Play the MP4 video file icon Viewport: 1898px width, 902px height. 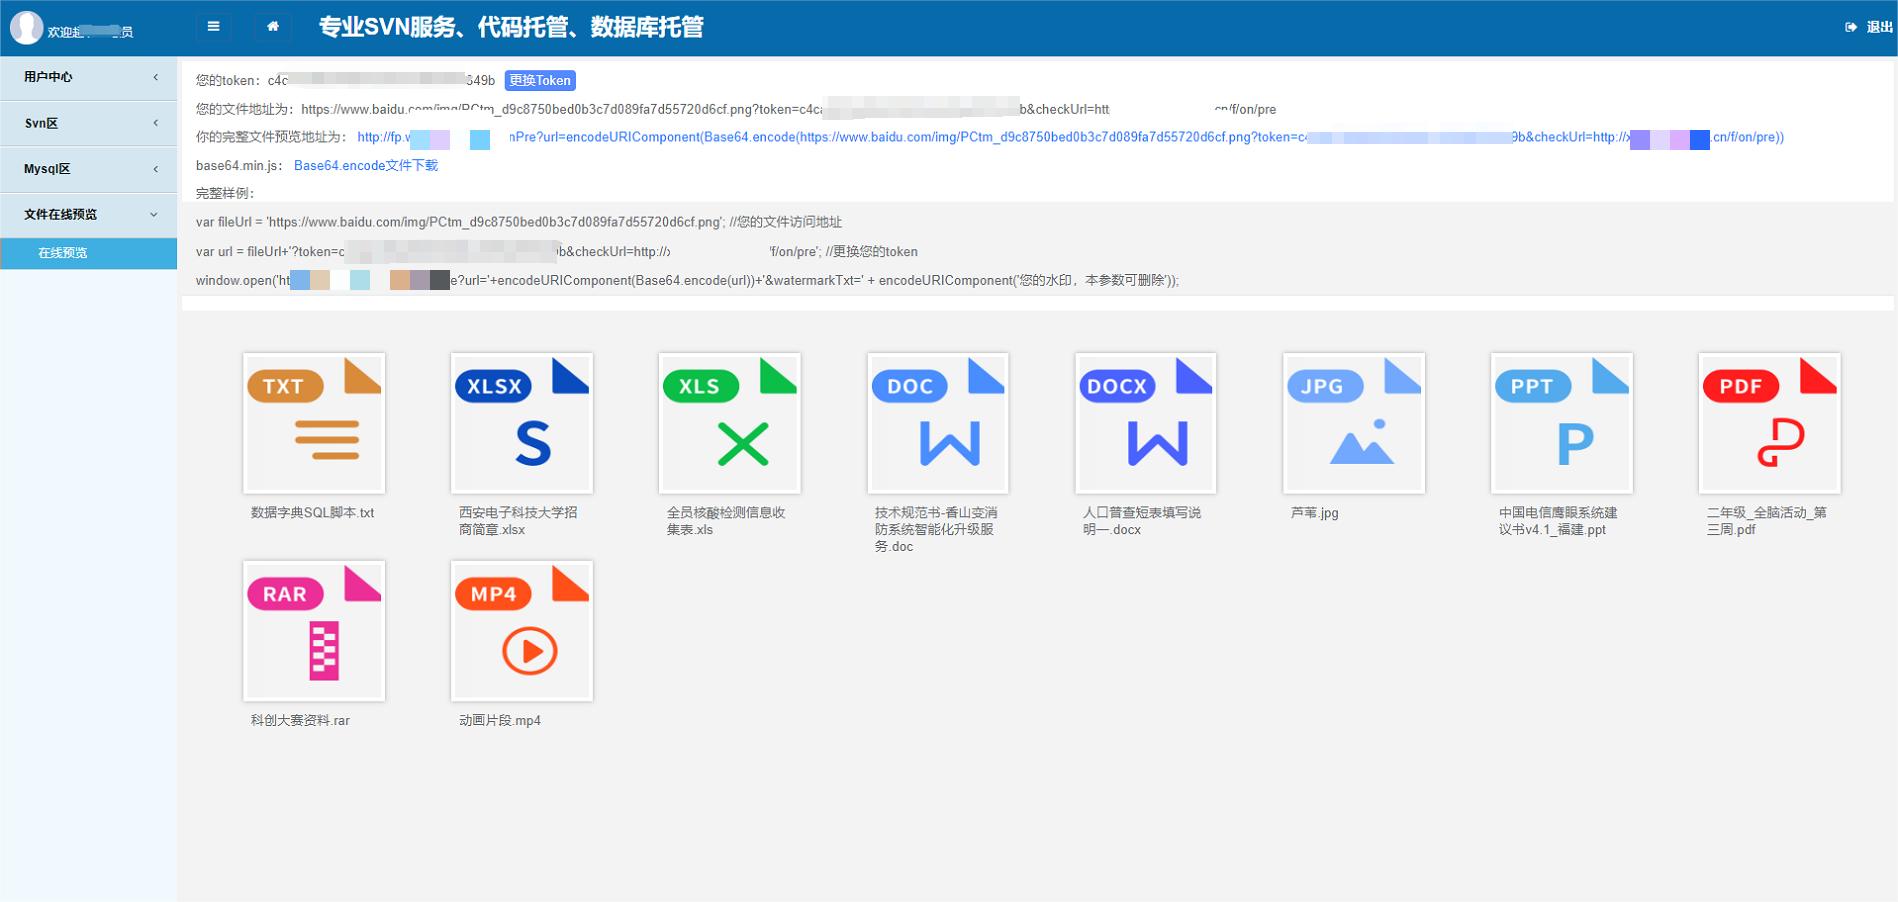pyautogui.click(x=522, y=631)
